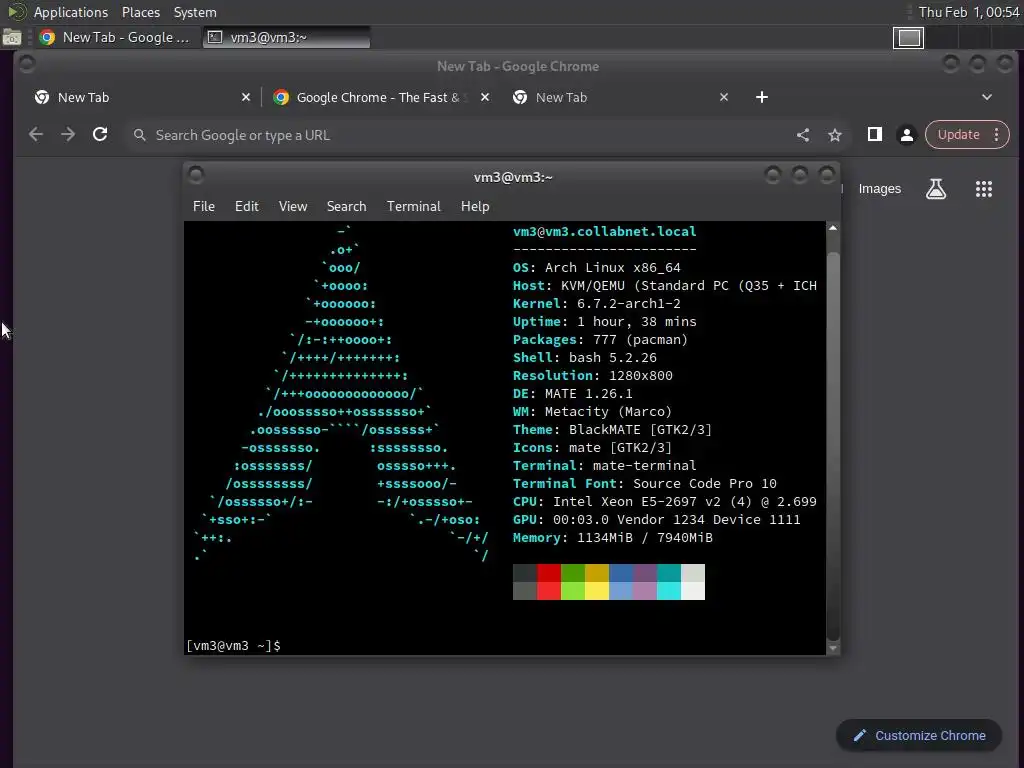Image resolution: width=1024 pixels, height=768 pixels.
Task: Bookmark this tab with the star icon
Action: click(835, 135)
